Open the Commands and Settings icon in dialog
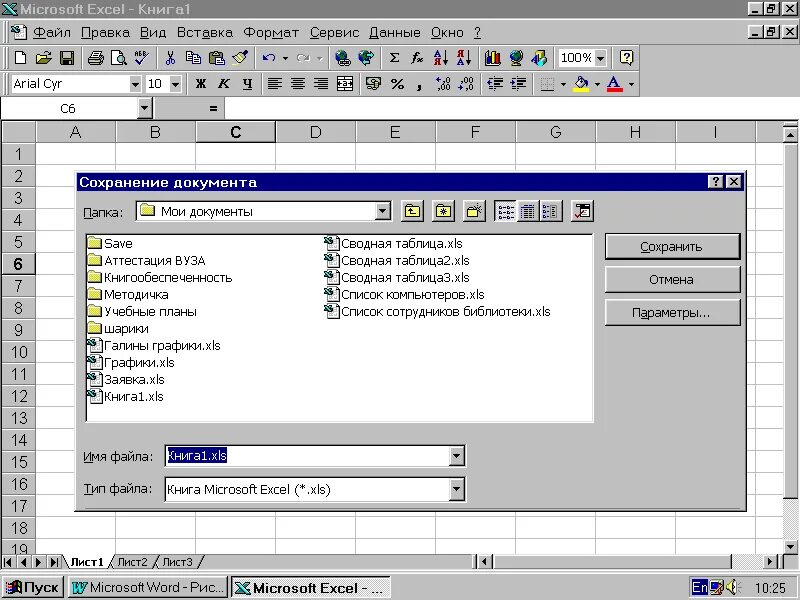Screen dimensions: 800x600 582,211
